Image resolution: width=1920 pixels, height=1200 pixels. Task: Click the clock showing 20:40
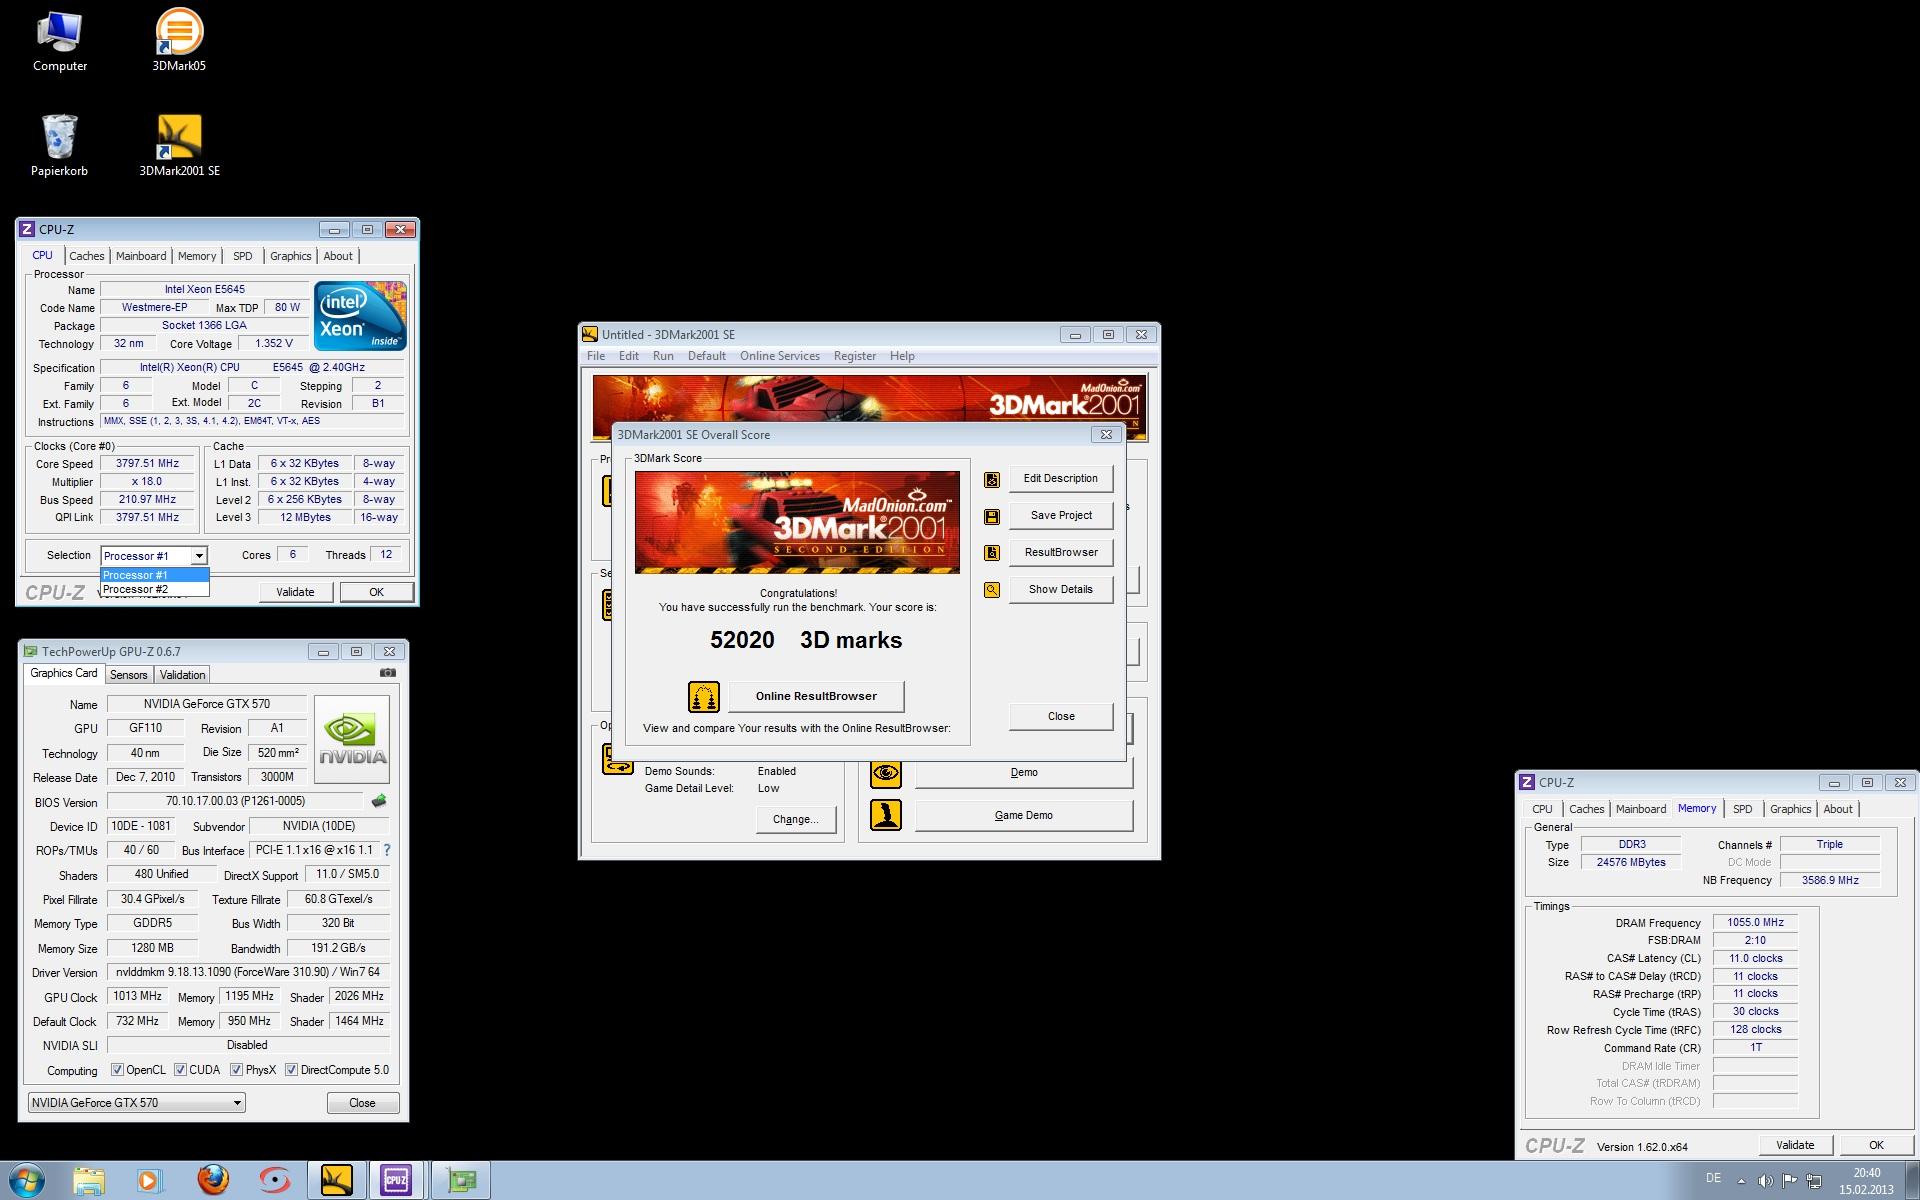[1866, 1173]
